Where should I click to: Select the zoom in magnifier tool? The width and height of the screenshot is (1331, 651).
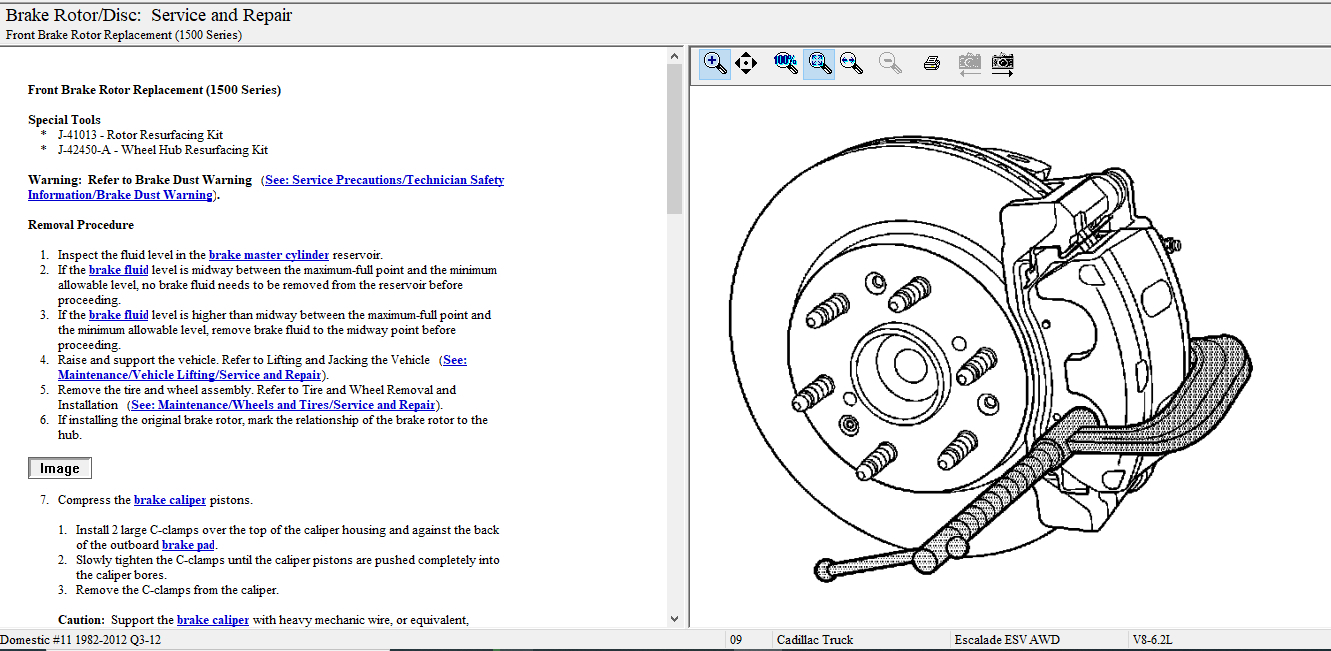pyautogui.click(x=714, y=63)
